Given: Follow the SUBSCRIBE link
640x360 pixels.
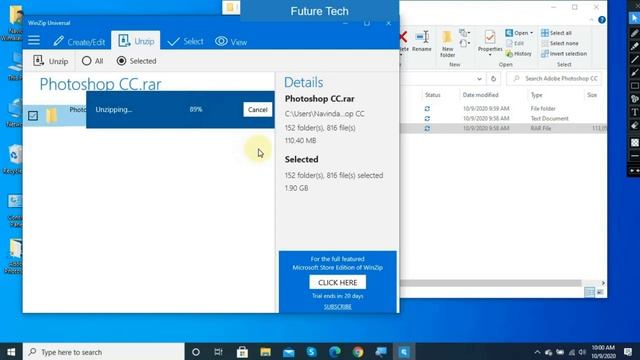Looking at the screenshot, I should (x=338, y=307).
